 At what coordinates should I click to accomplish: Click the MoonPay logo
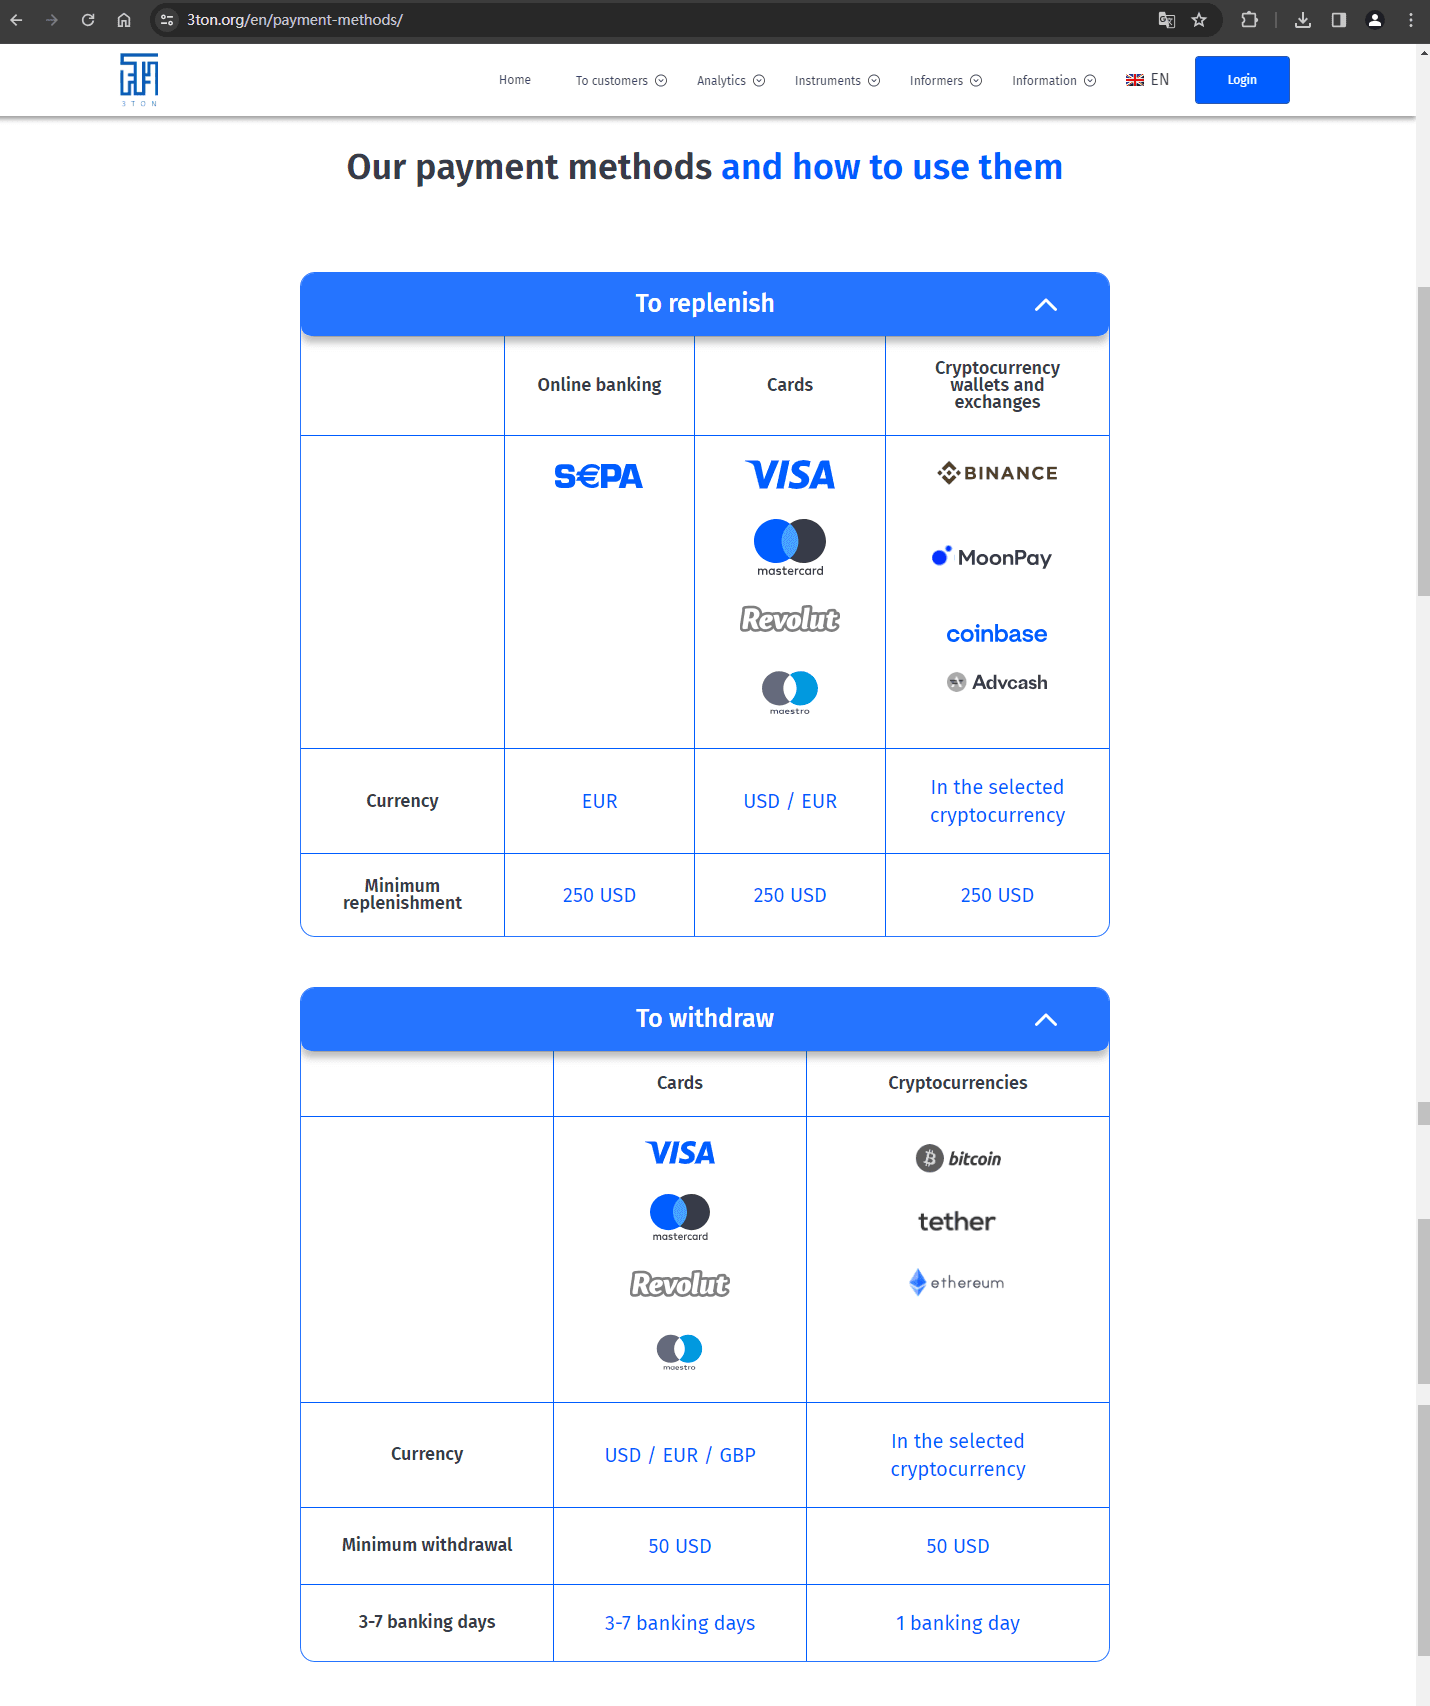click(992, 557)
